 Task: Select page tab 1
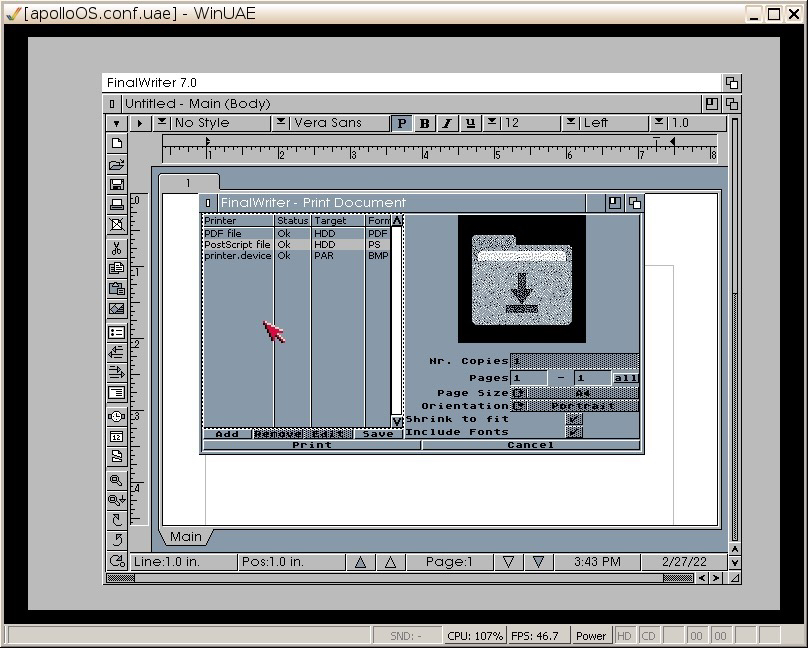(x=189, y=183)
